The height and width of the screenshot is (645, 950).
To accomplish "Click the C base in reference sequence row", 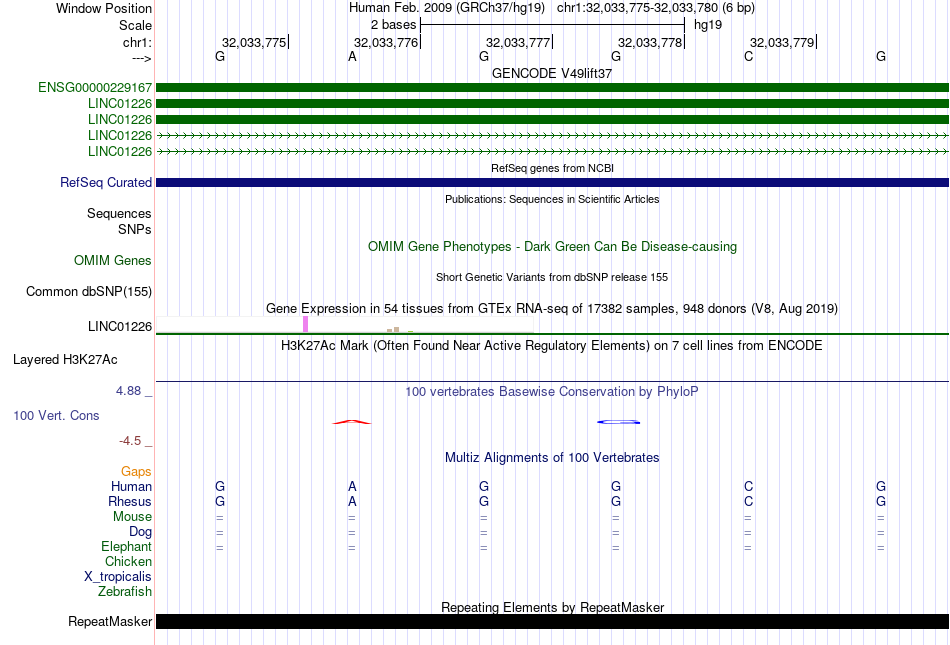I will click(x=748, y=57).
